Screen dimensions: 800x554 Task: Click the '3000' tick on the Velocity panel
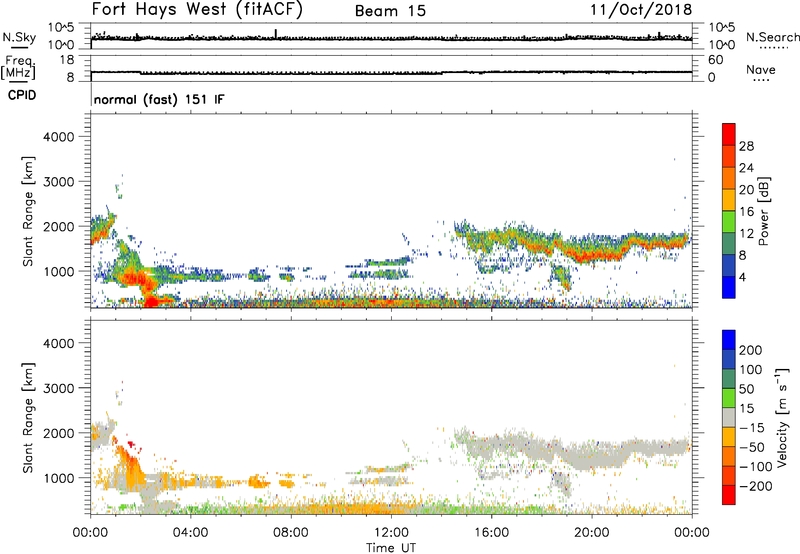tap(58, 388)
